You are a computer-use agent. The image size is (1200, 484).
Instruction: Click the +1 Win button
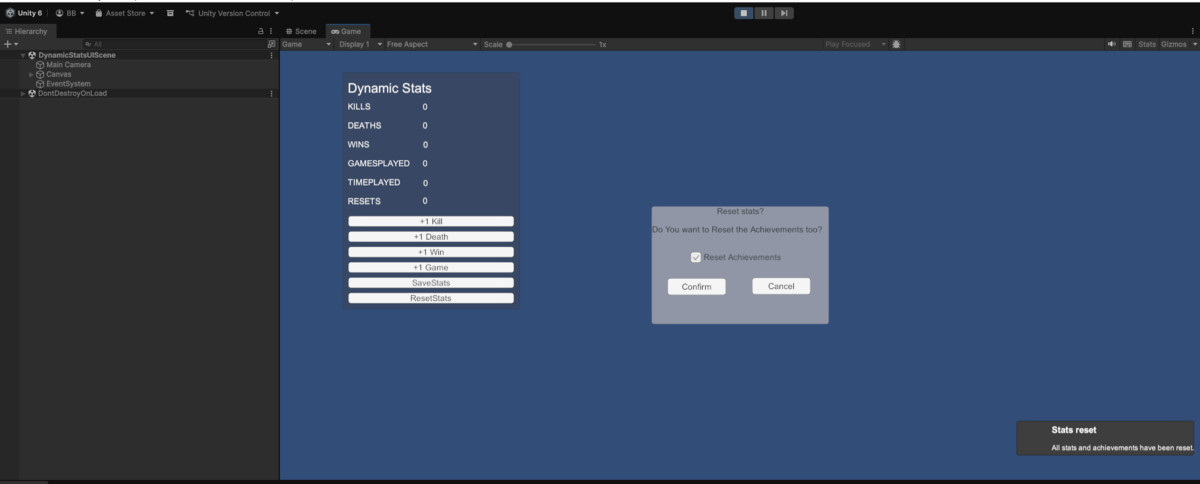click(431, 252)
